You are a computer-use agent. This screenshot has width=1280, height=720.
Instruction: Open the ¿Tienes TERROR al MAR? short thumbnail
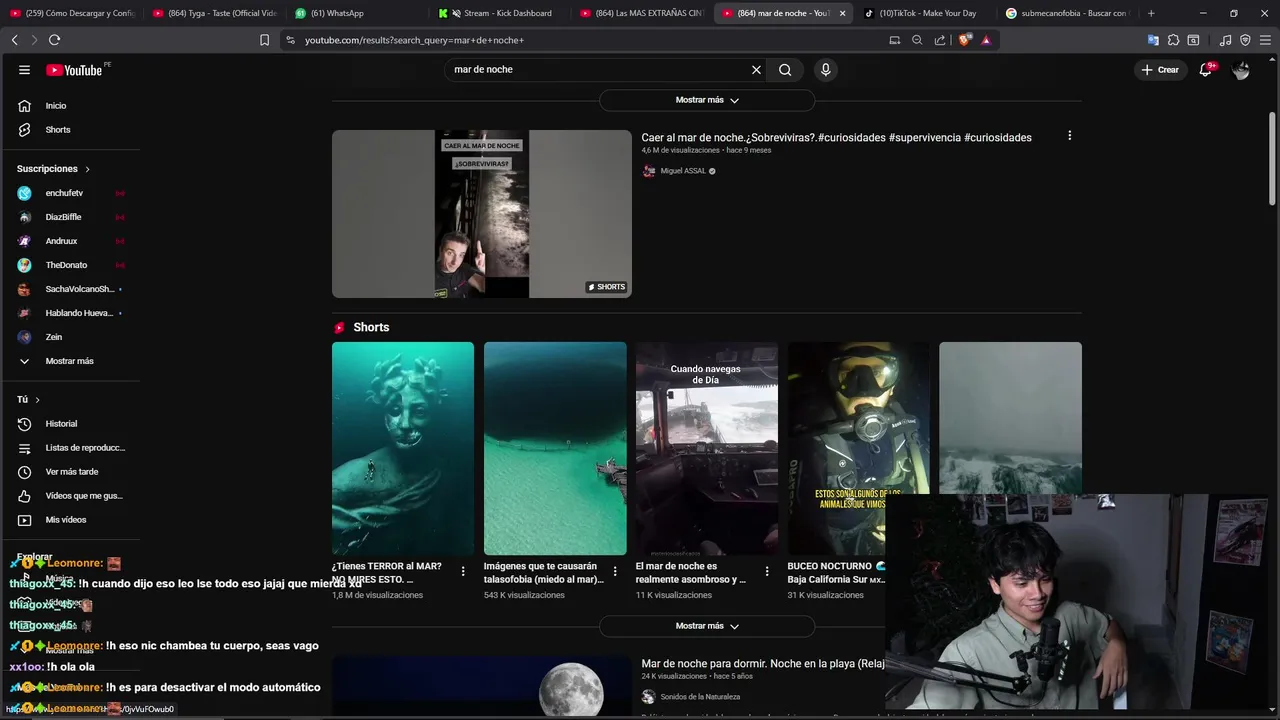[403, 448]
